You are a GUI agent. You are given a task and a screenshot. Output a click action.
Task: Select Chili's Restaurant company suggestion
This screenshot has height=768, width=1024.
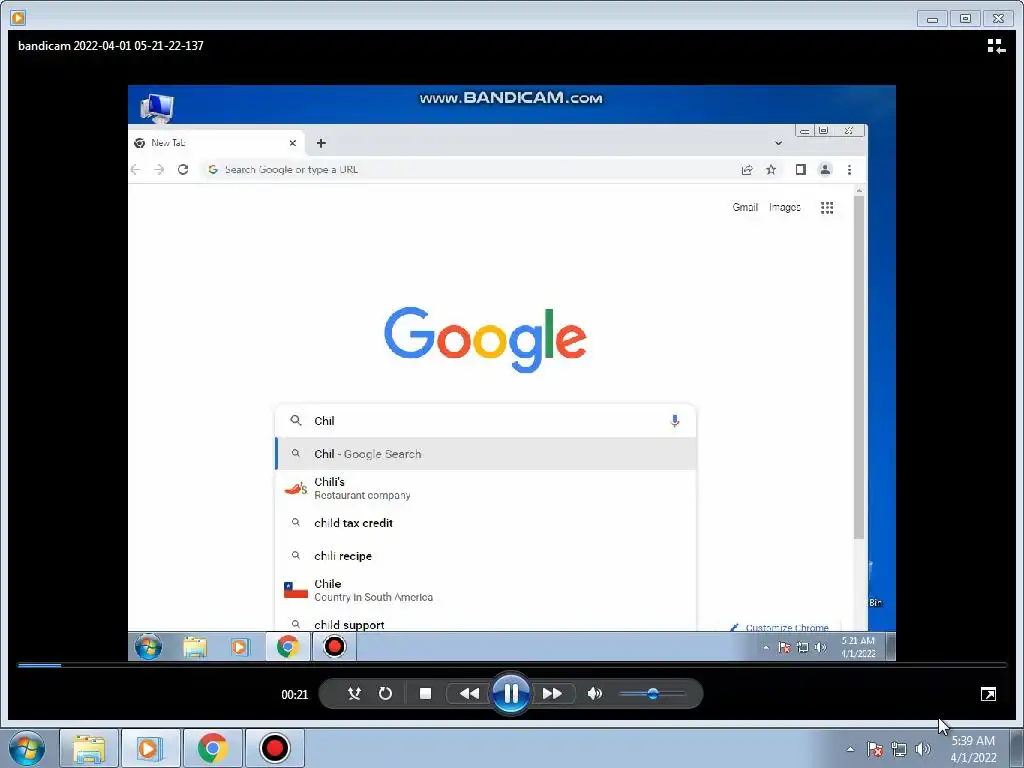pyautogui.click(x=485, y=488)
